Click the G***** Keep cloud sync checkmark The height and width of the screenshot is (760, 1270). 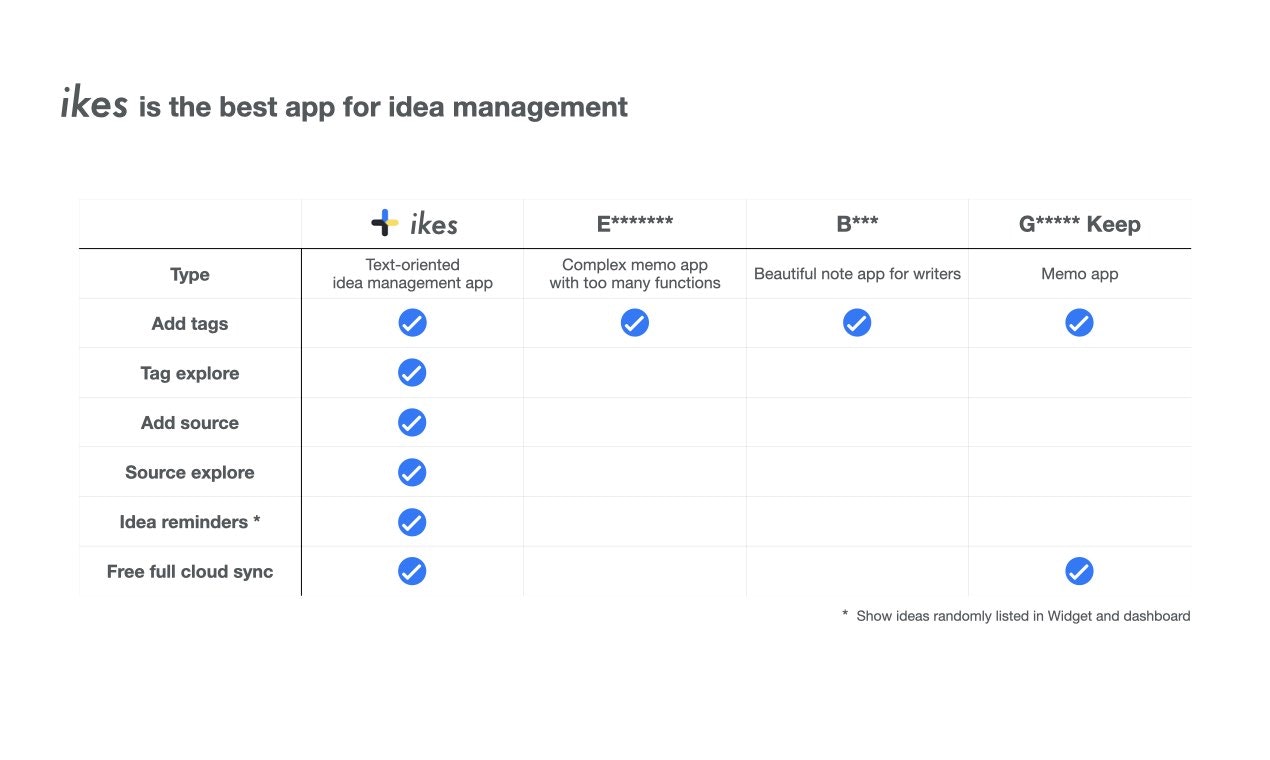pyautogui.click(x=1079, y=571)
